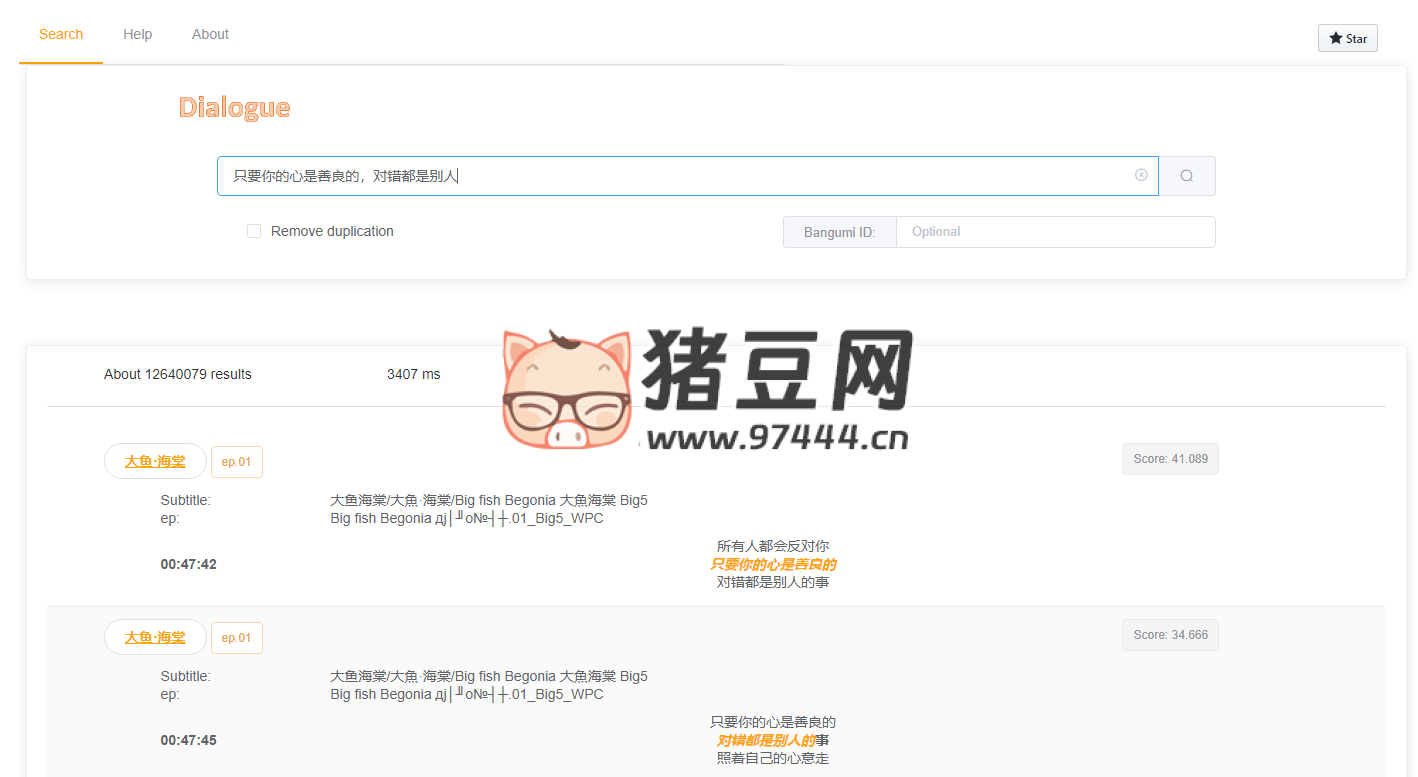Viewport: 1418px width, 777px height.
Task: Click the Bangumi ID: label
Action: (839, 232)
